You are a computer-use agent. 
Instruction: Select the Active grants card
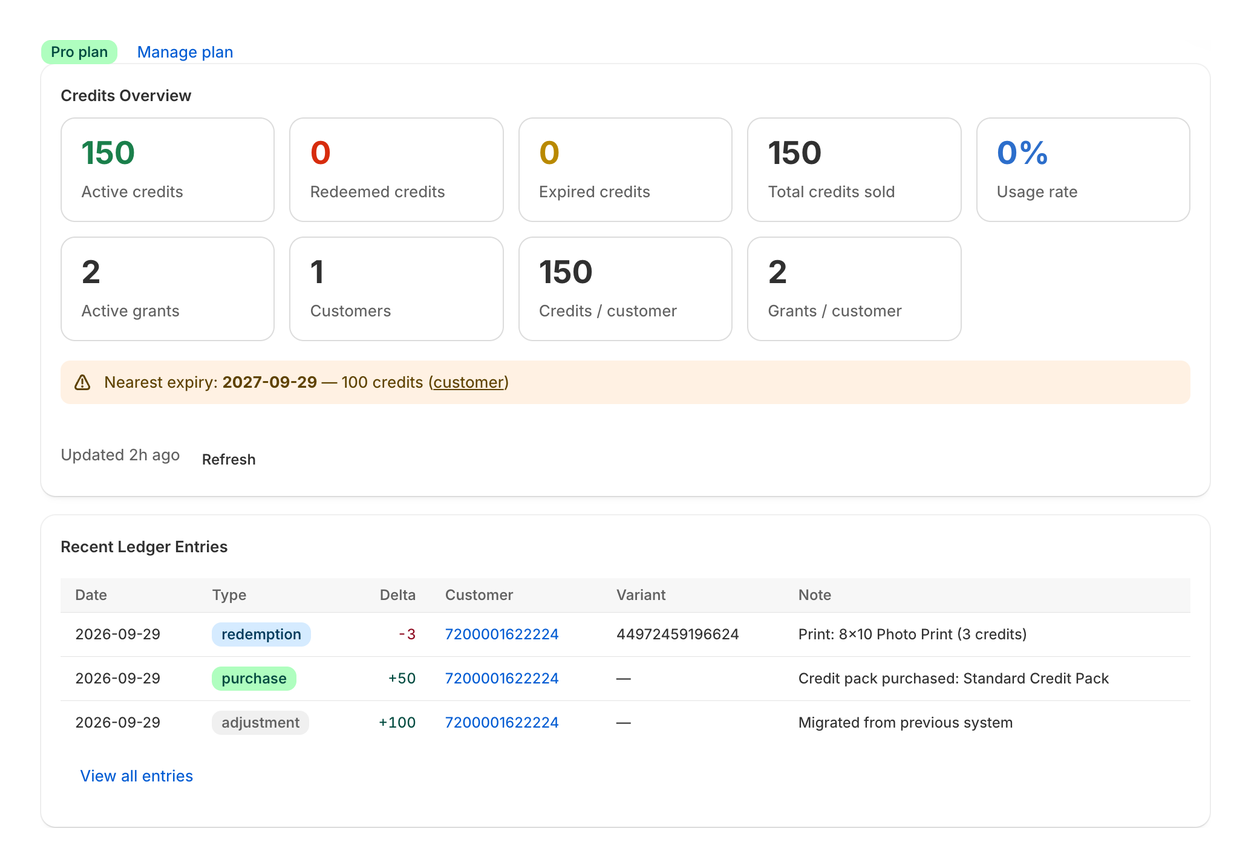tap(167, 289)
